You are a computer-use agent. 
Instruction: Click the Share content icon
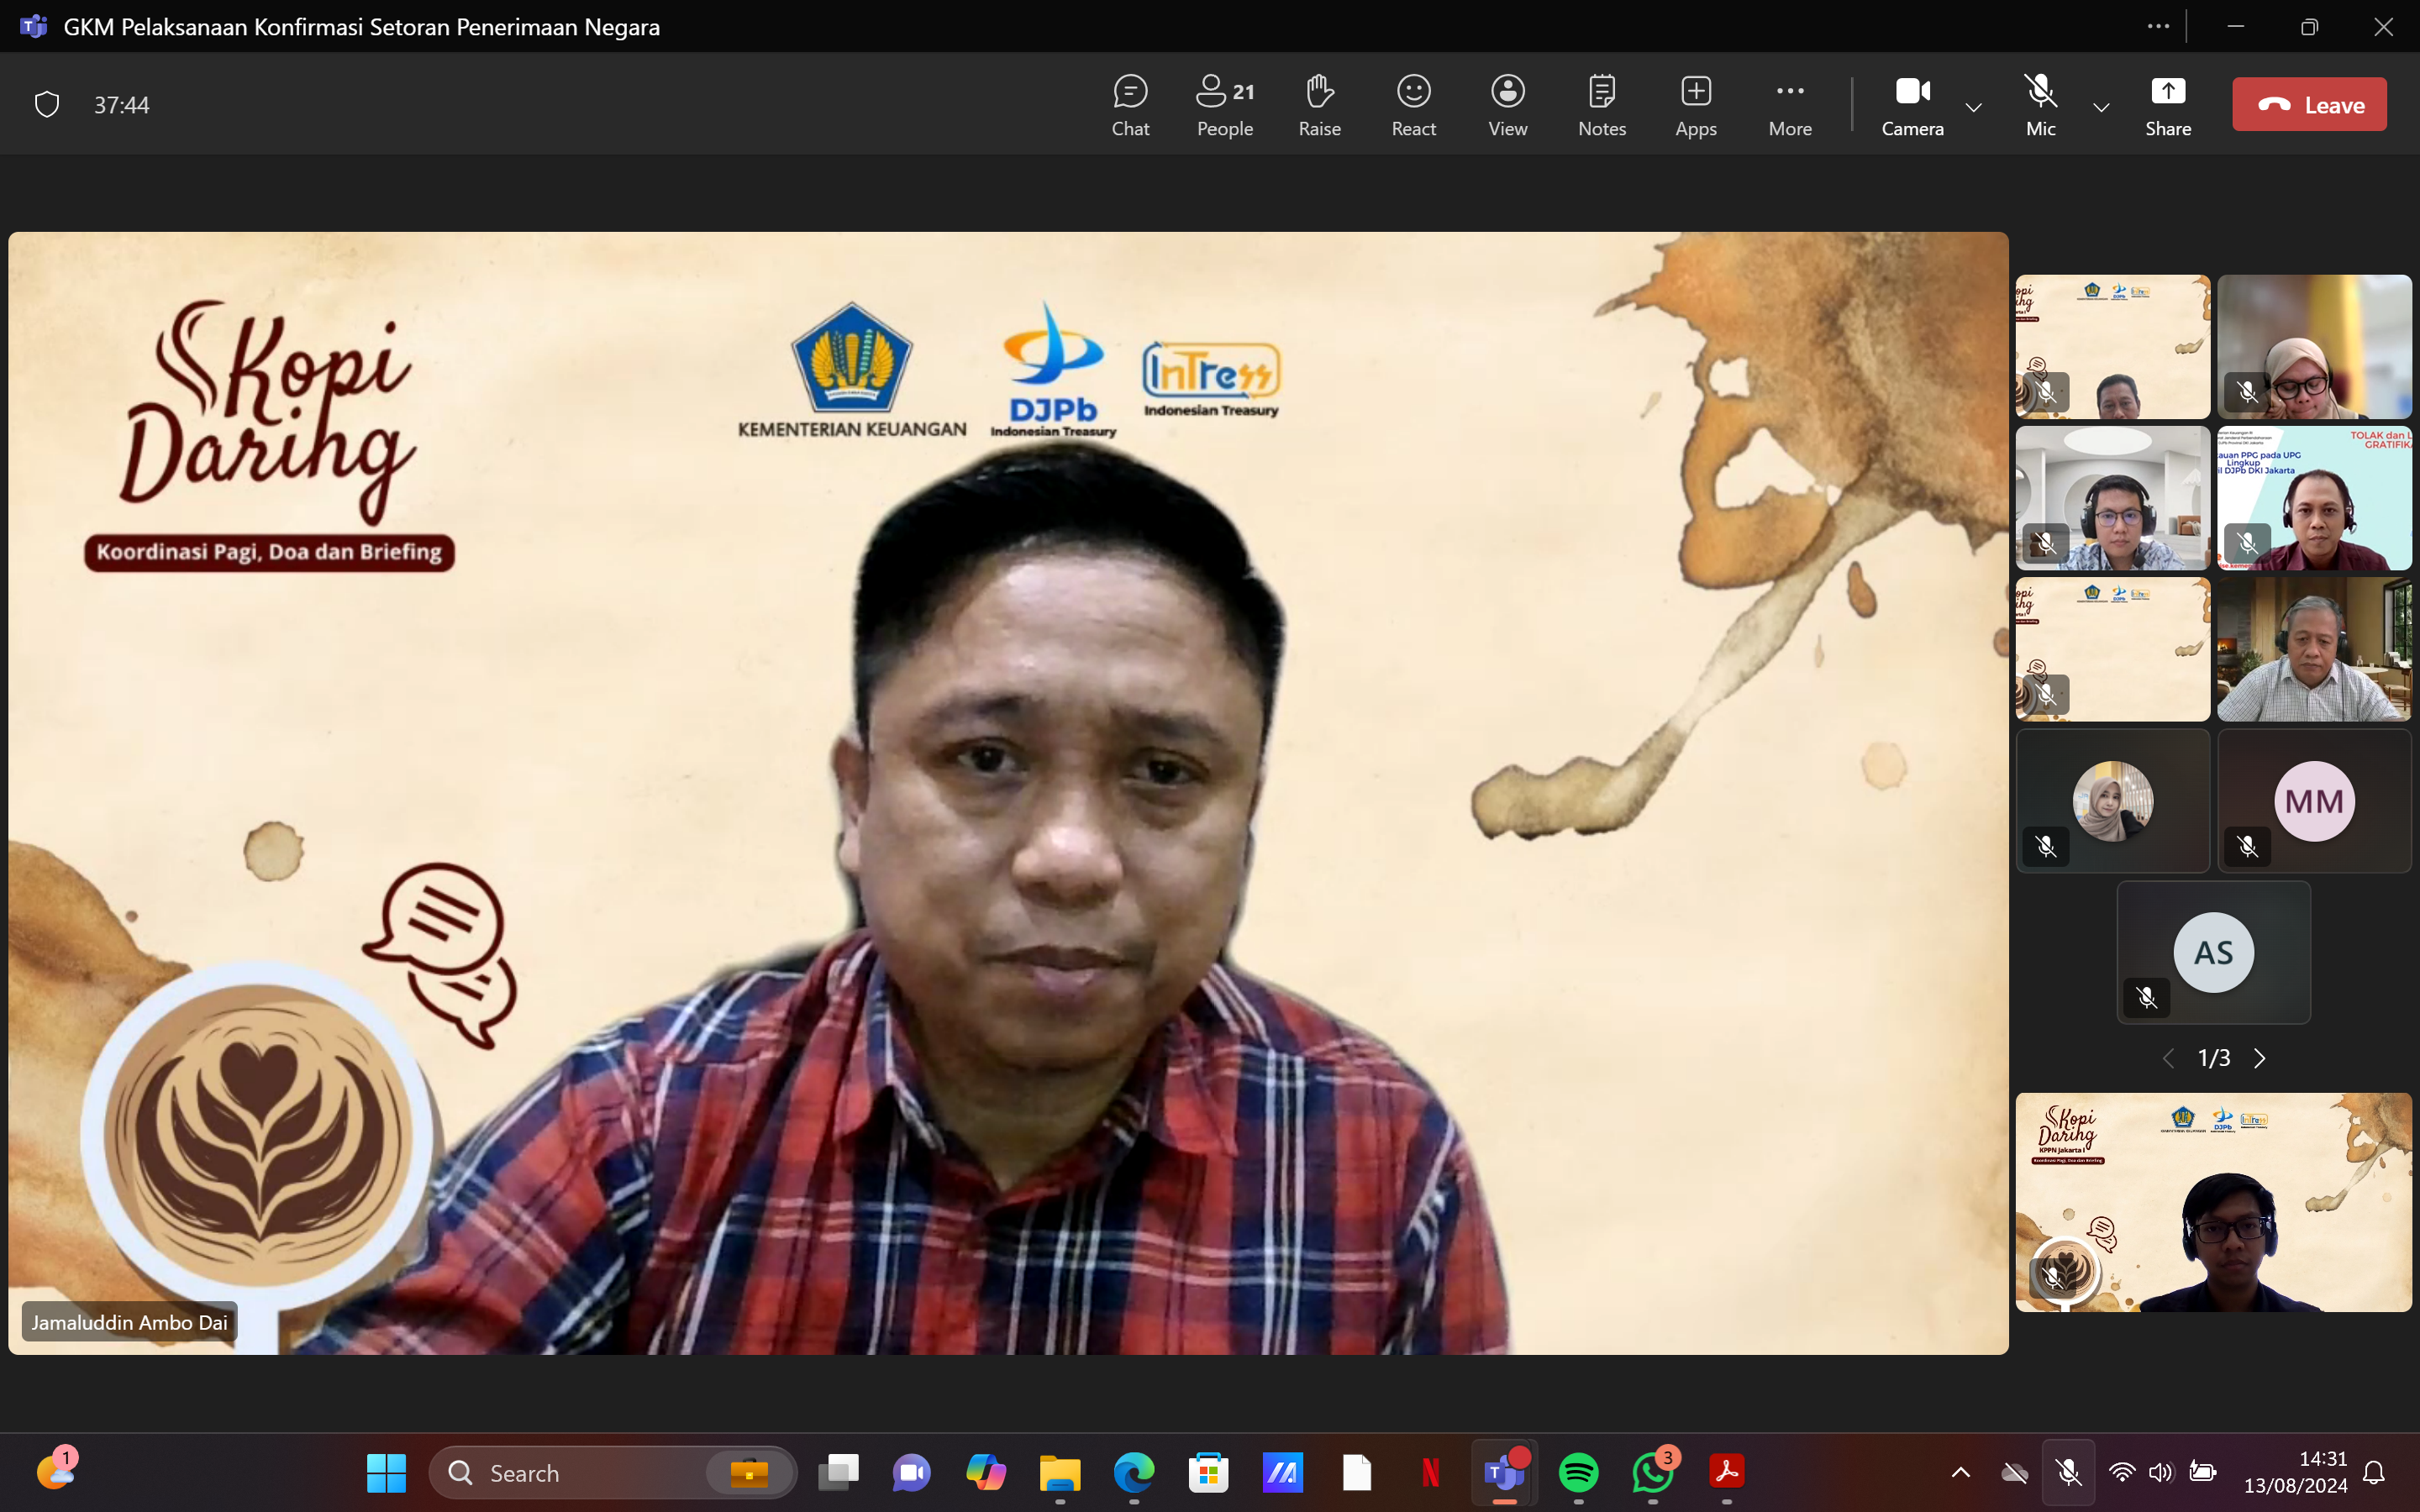(x=2167, y=105)
